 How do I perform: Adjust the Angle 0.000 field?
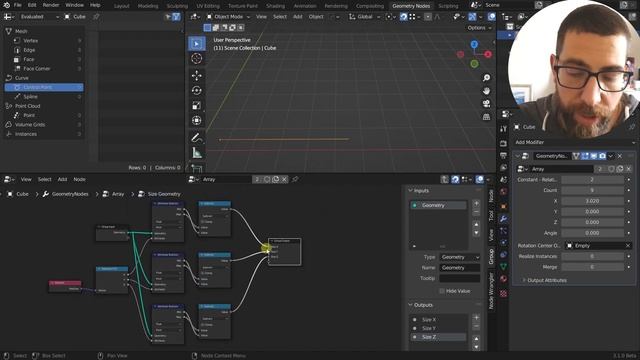pyautogui.click(x=593, y=233)
